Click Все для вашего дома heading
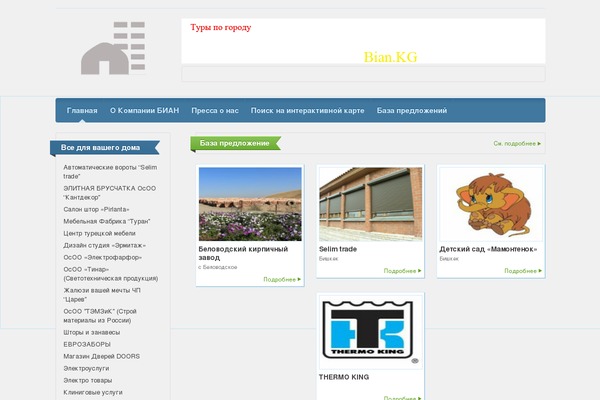600x400 pixels. pyautogui.click(x=100, y=147)
